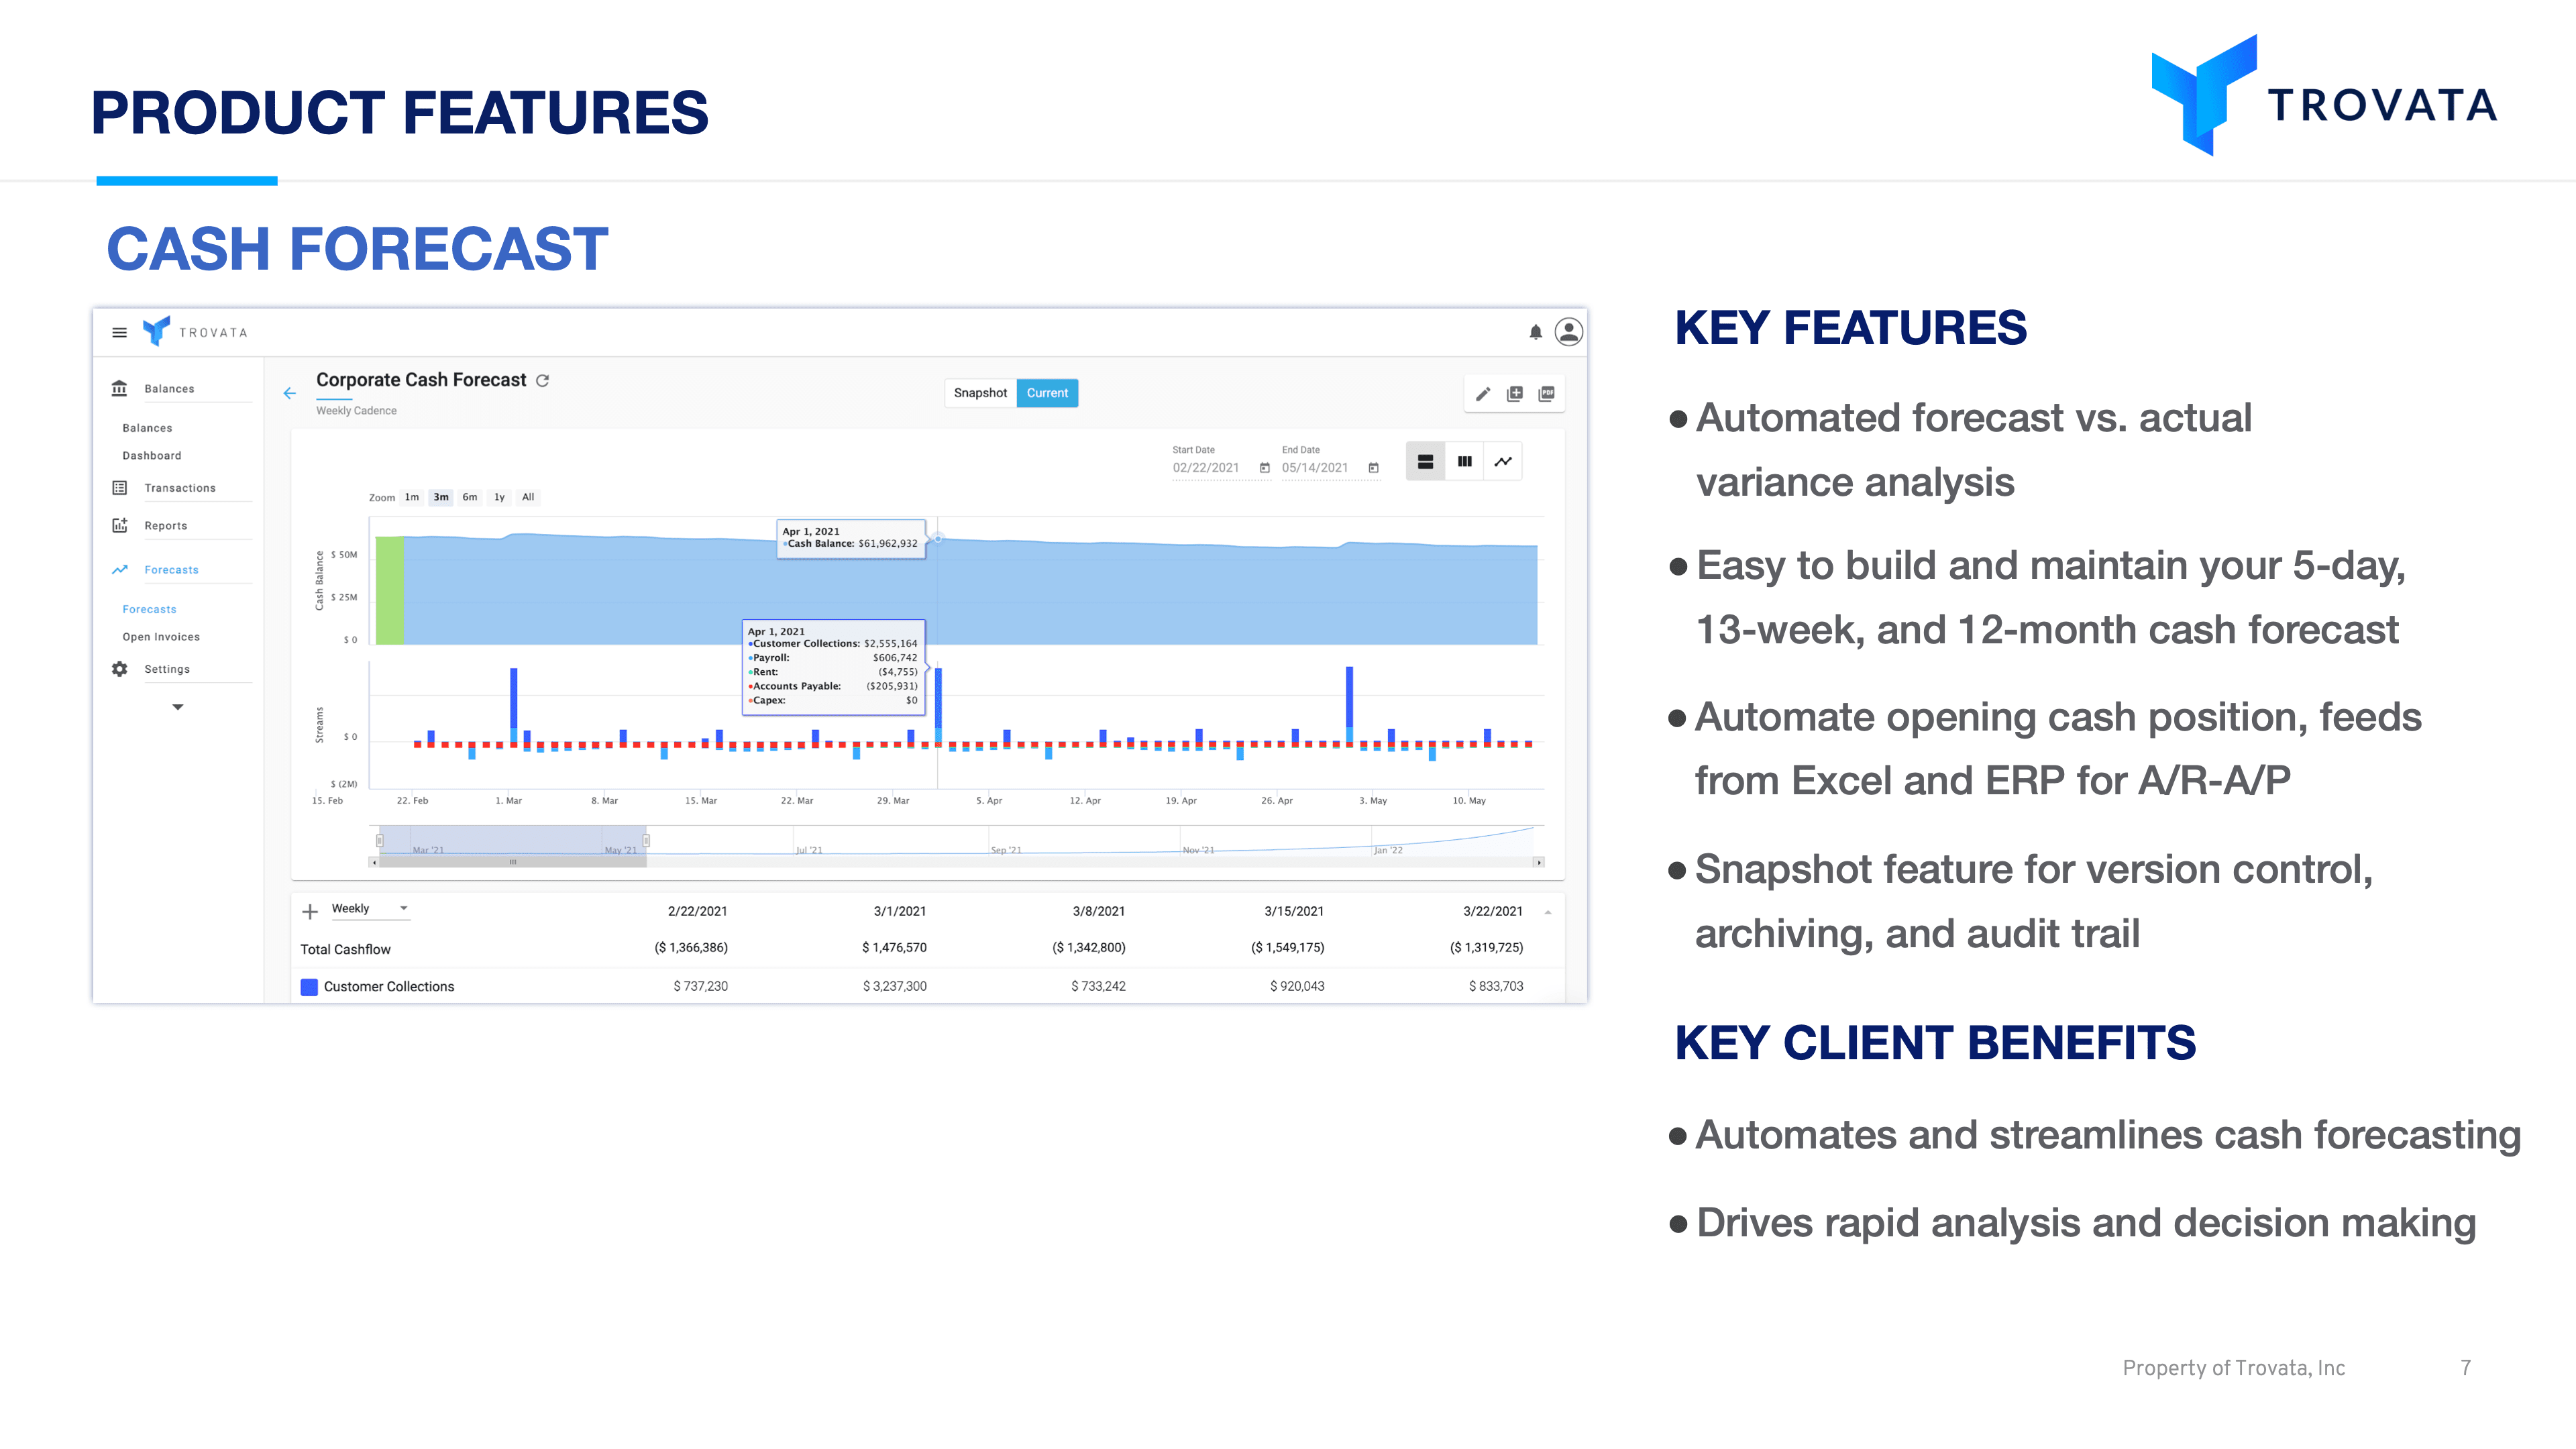Open Transactions in the sidebar
2576x1449 pixels.
click(x=179, y=488)
